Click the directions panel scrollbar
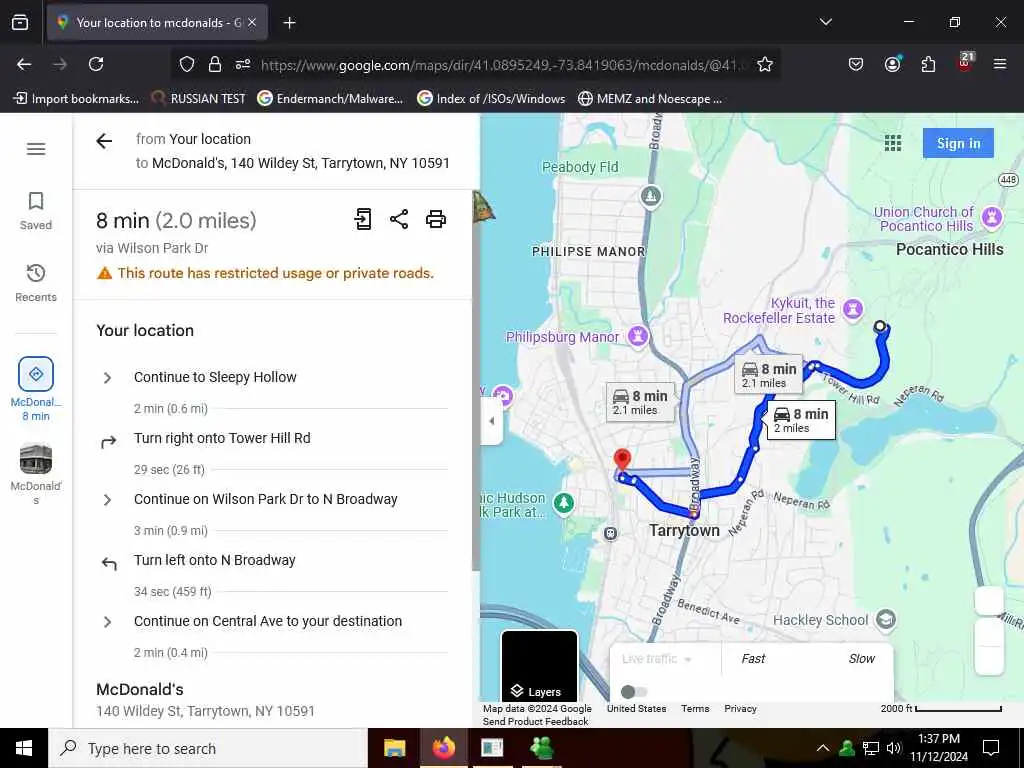The width and height of the screenshot is (1024, 768). point(475,382)
